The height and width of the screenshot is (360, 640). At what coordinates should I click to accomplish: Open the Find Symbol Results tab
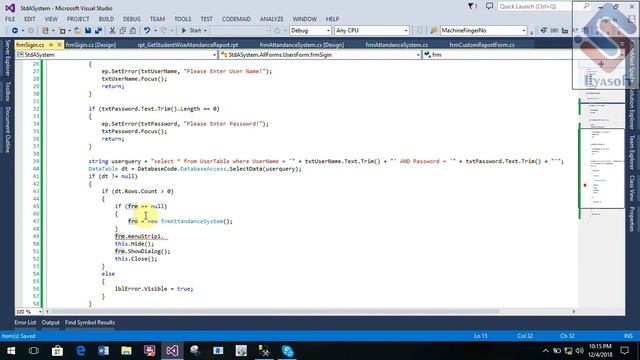[90, 322]
